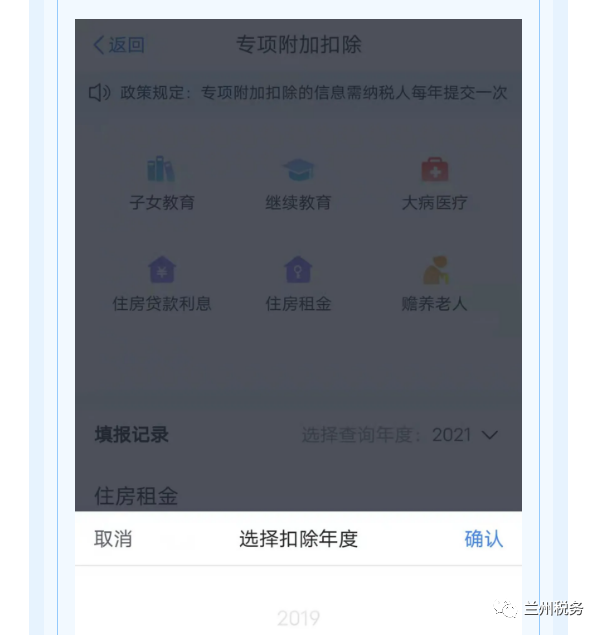Image resolution: width=603 pixels, height=635 pixels.
Task: Open the 住房租金 house key icon
Action: tap(298, 269)
